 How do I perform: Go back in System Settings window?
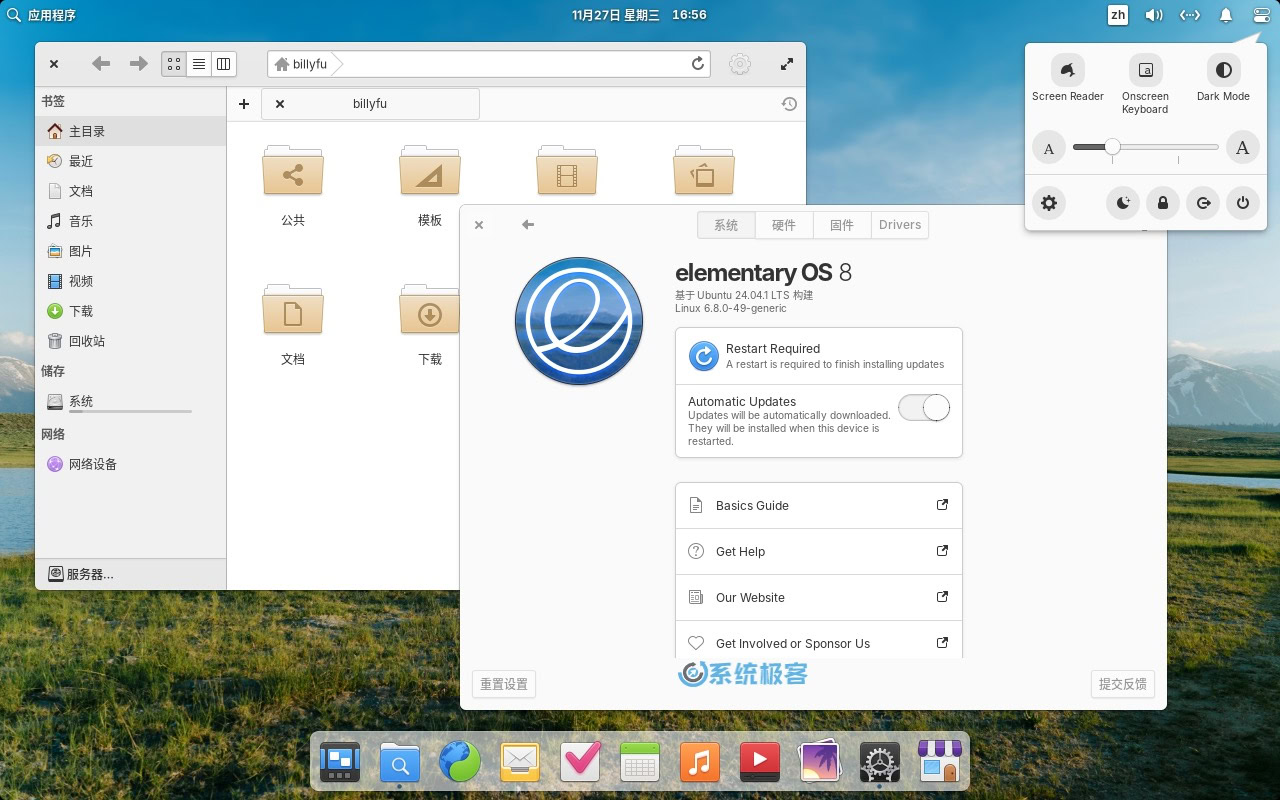pos(528,225)
